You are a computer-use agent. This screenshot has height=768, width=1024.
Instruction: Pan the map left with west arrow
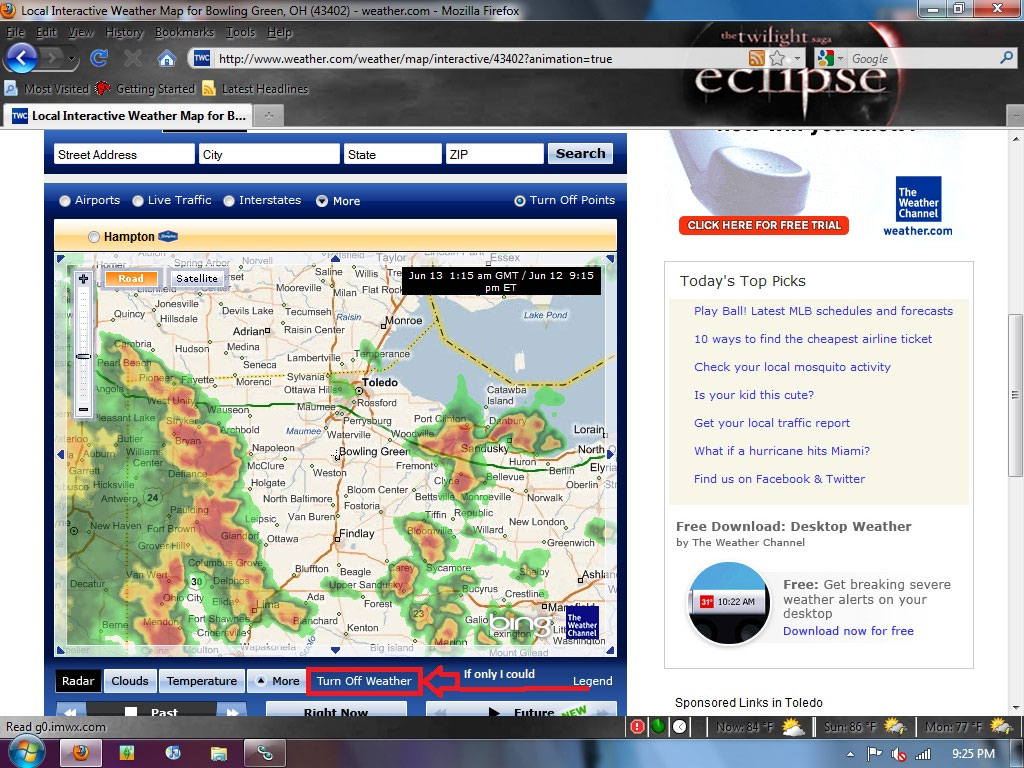coord(61,454)
